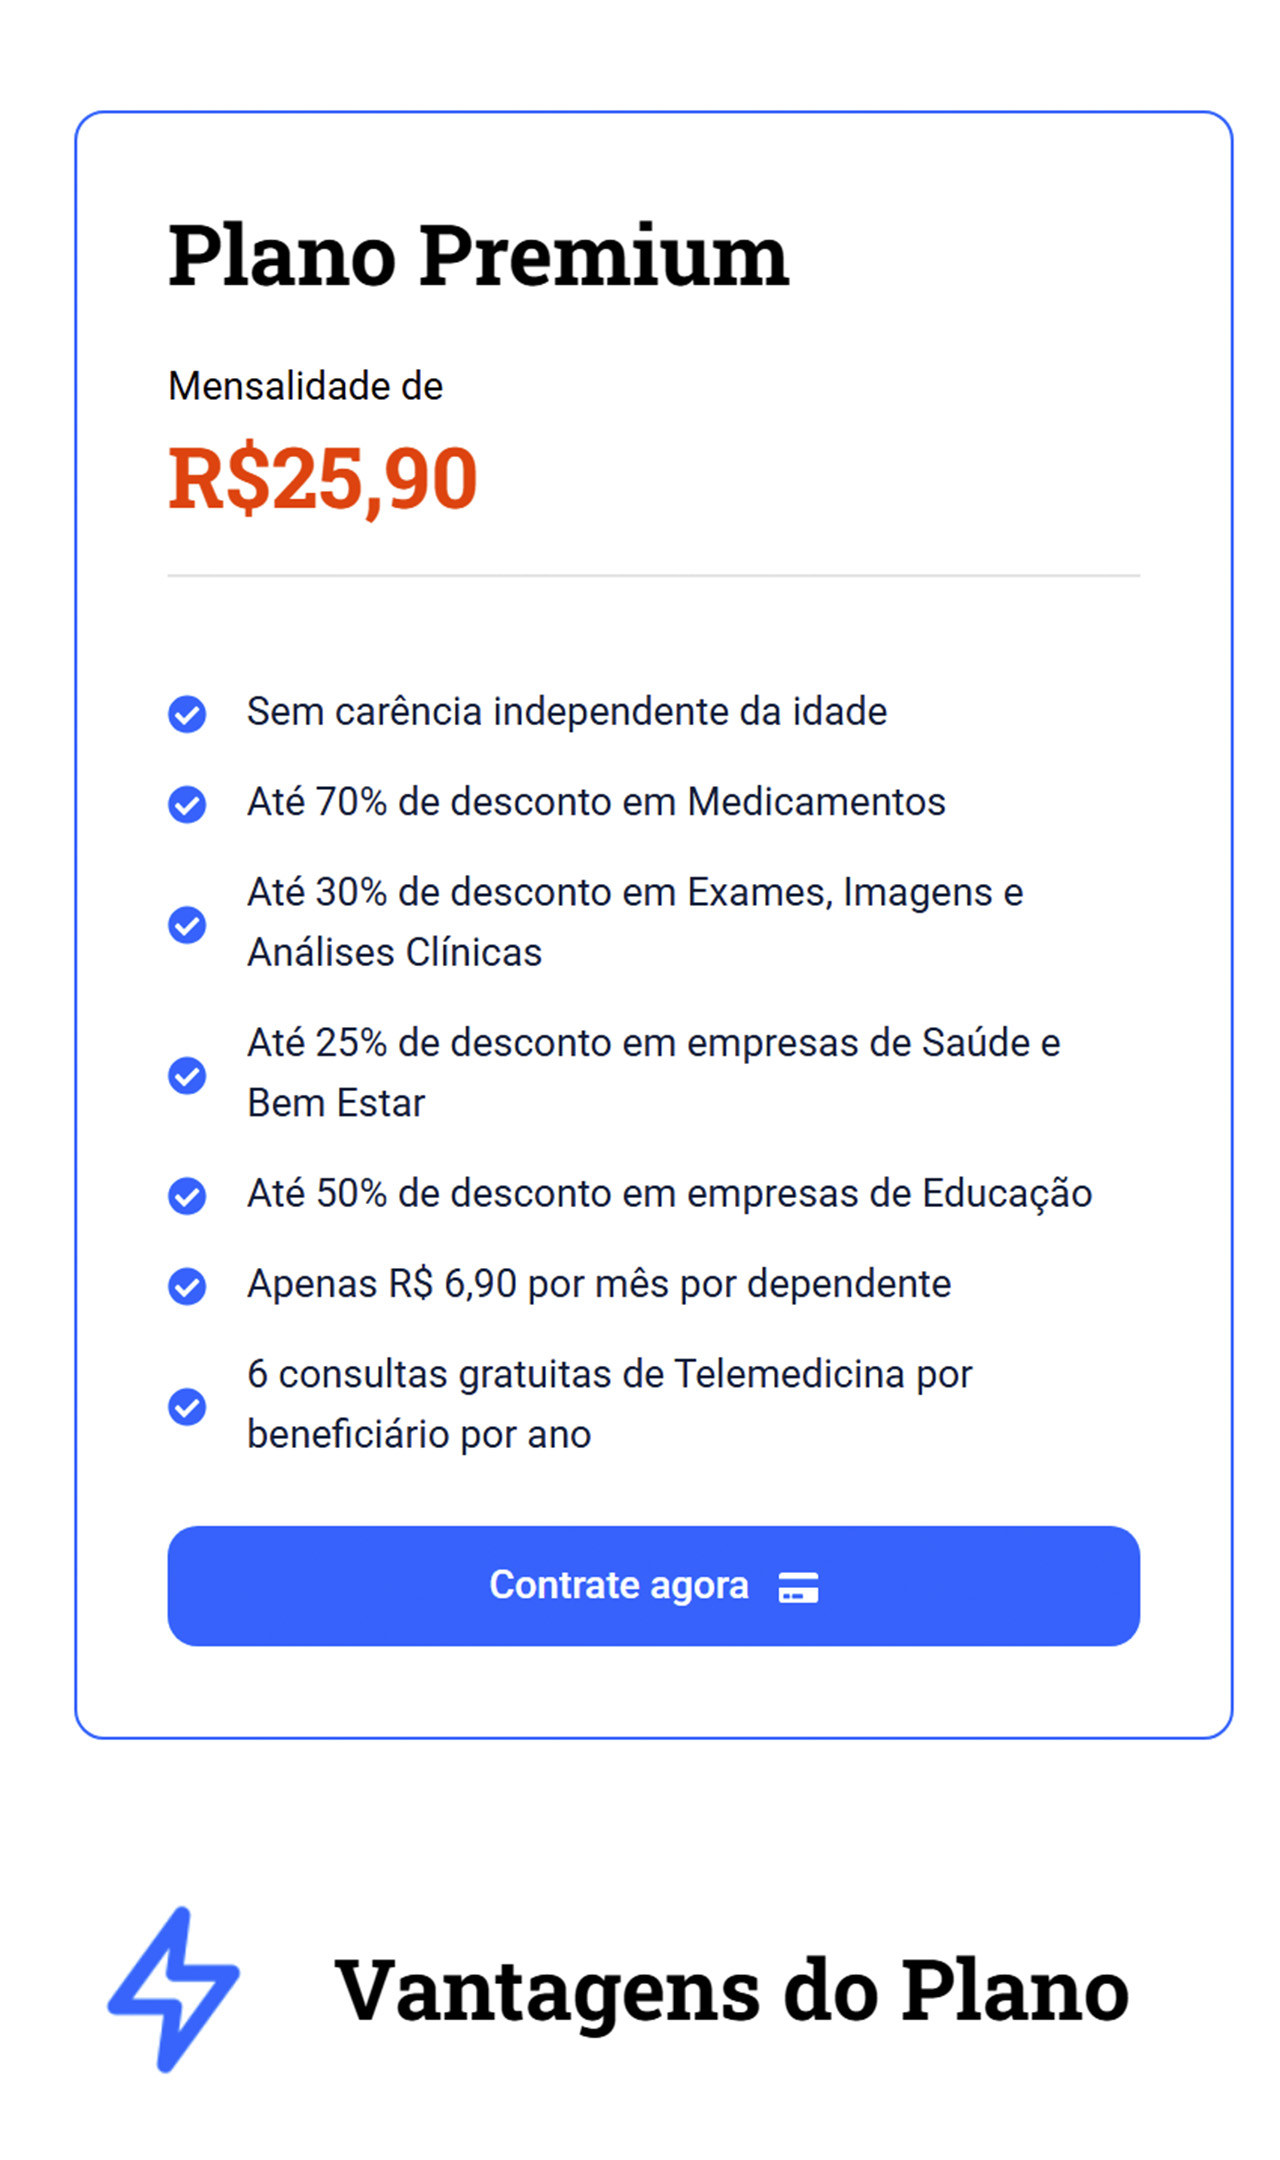Click the checkmark beside Saúde e Bem Estar

(x=187, y=1075)
